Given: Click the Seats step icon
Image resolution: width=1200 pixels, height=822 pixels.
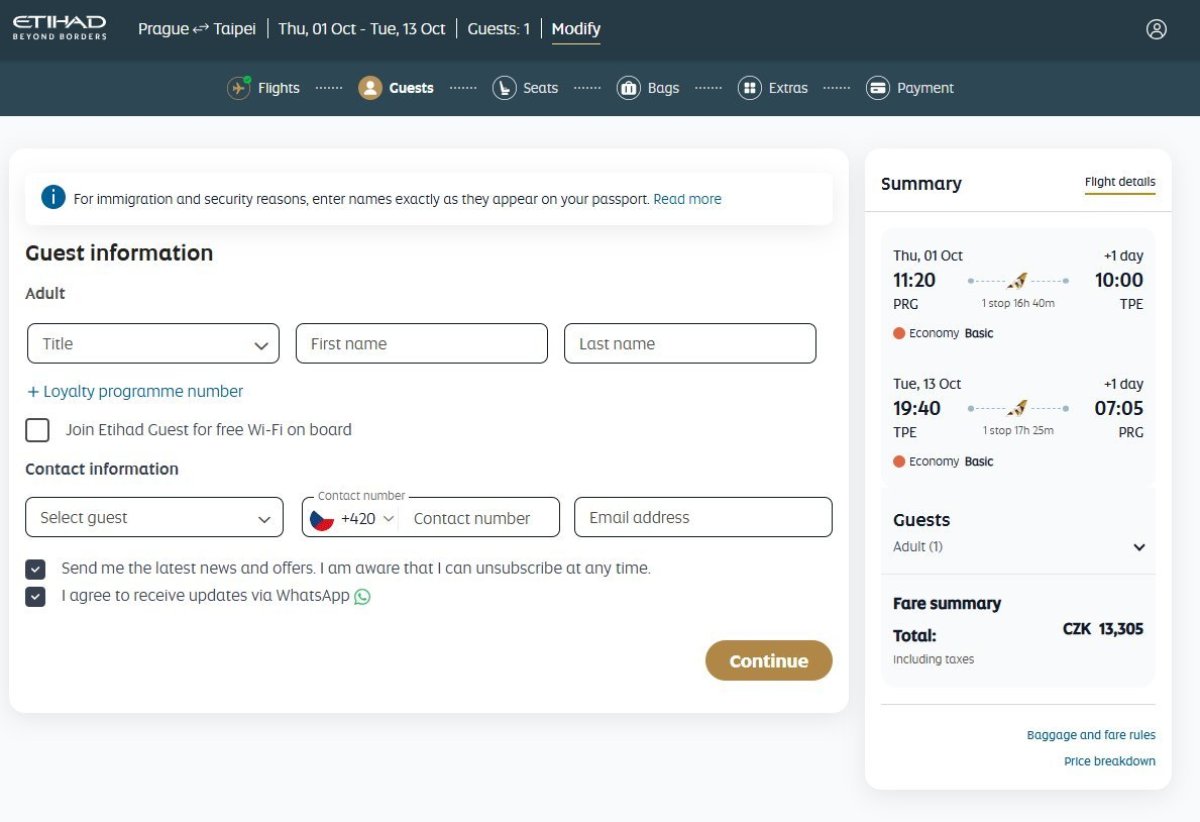Looking at the screenshot, I should tap(505, 88).
